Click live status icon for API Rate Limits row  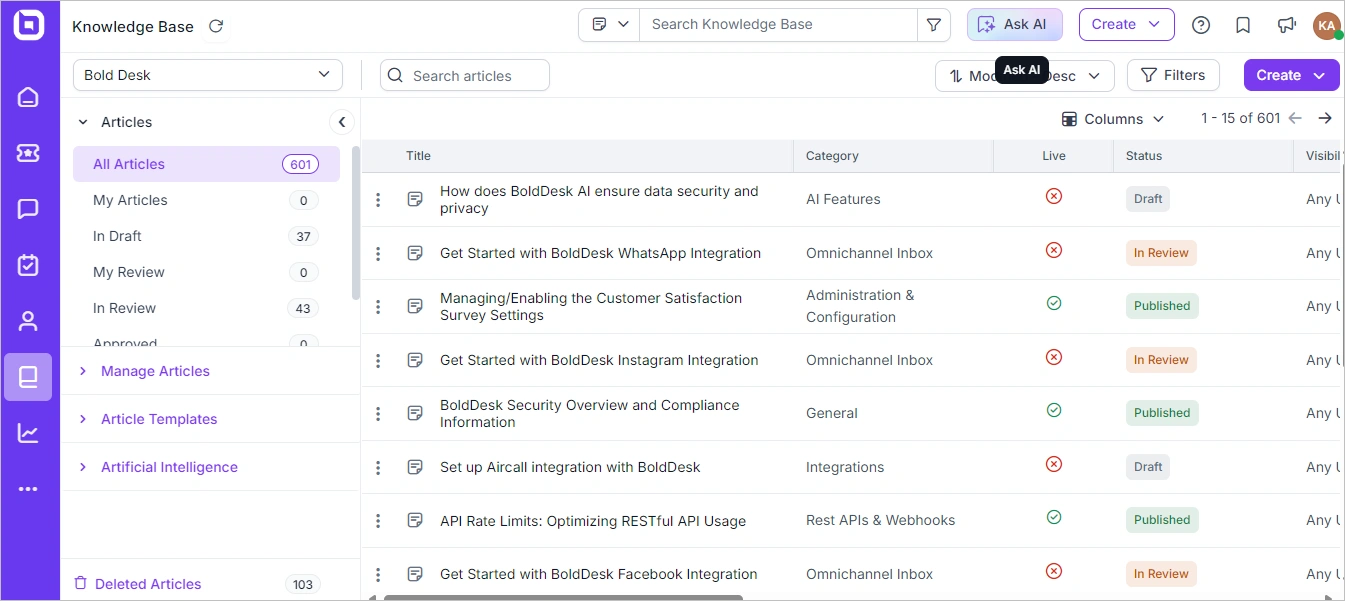pyautogui.click(x=1053, y=517)
